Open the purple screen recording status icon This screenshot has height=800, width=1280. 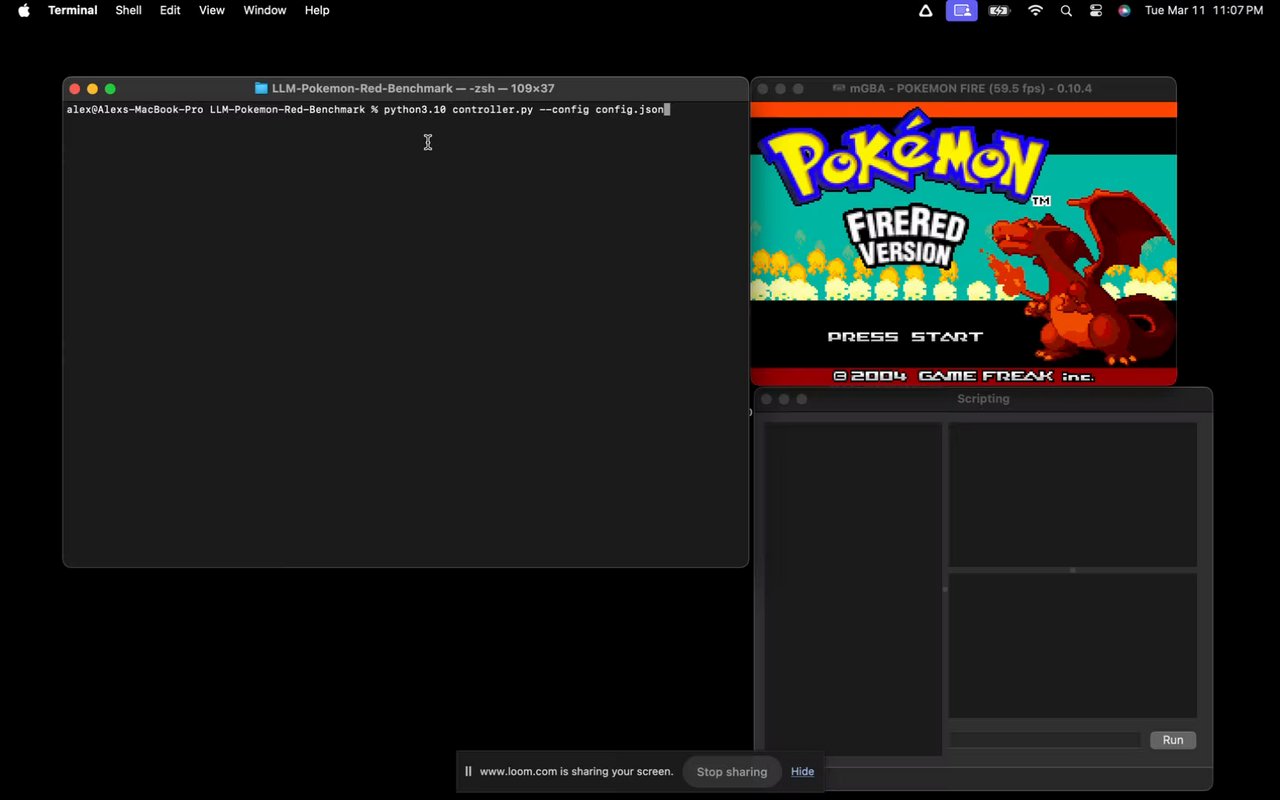962,10
